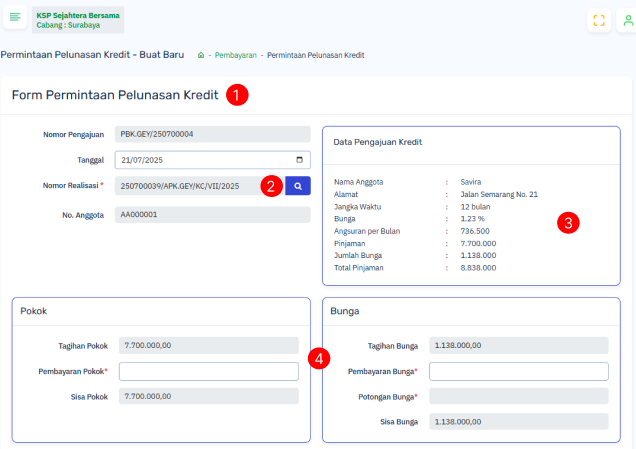Open the user profile icon
Screen dimensions: 636x449
pyautogui.click(x=628, y=20)
